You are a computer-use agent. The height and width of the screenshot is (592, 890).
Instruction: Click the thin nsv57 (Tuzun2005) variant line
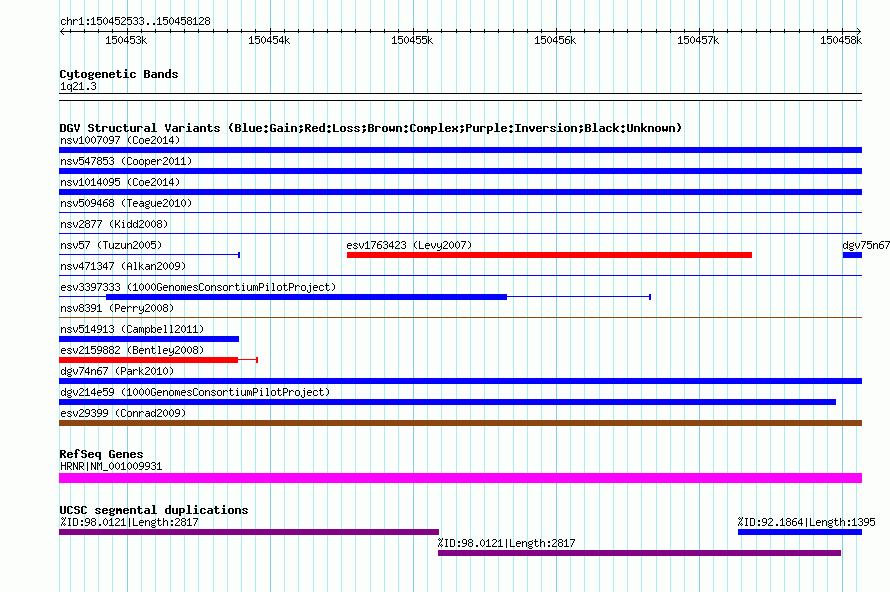pos(149,255)
